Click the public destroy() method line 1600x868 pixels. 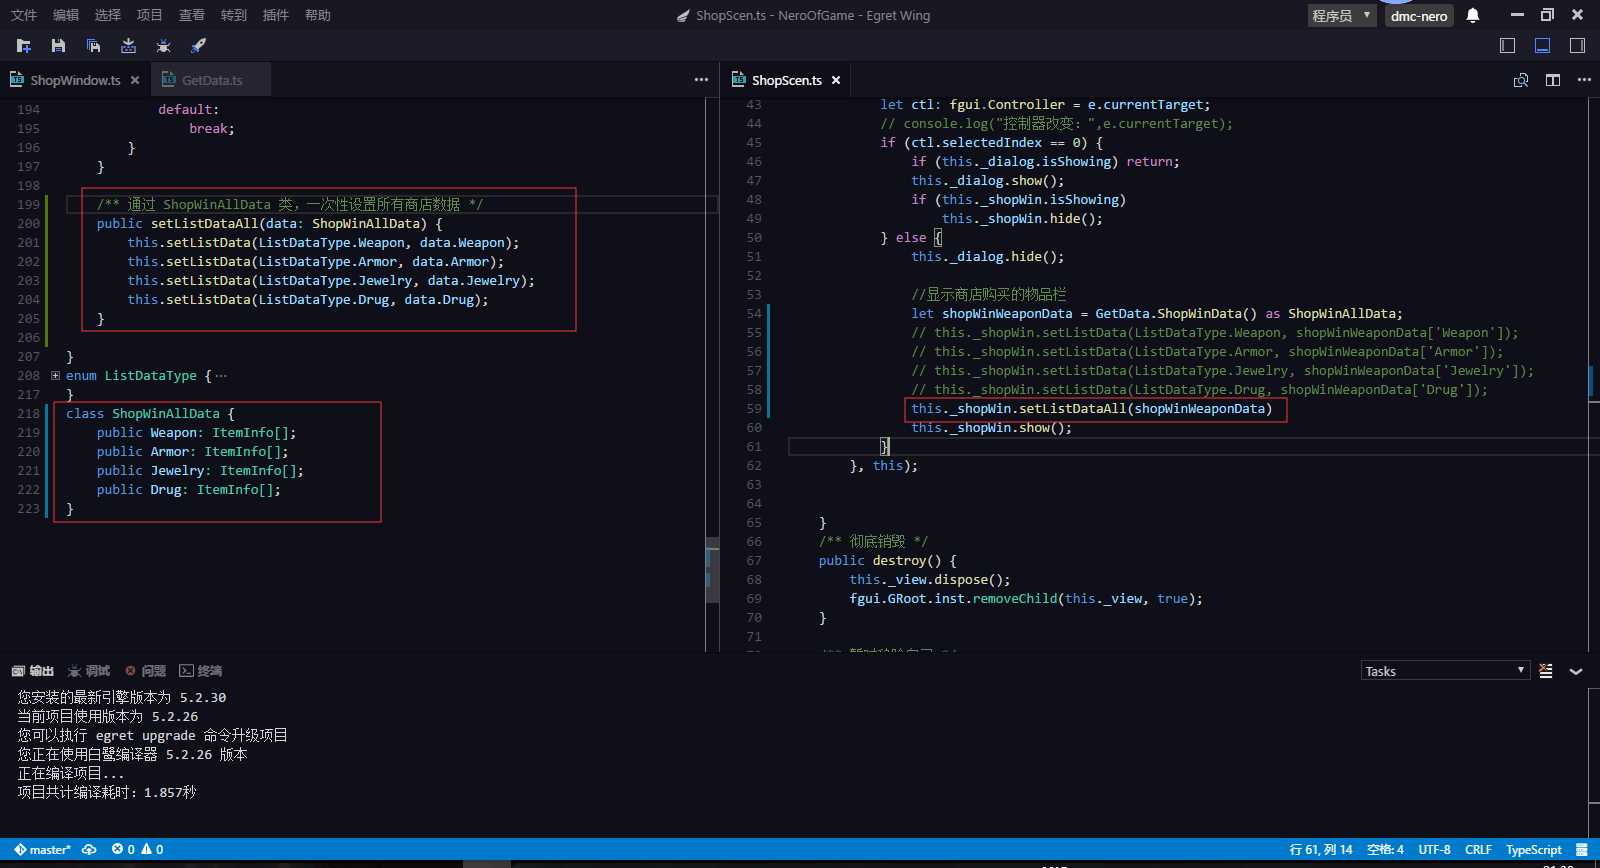(x=887, y=561)
